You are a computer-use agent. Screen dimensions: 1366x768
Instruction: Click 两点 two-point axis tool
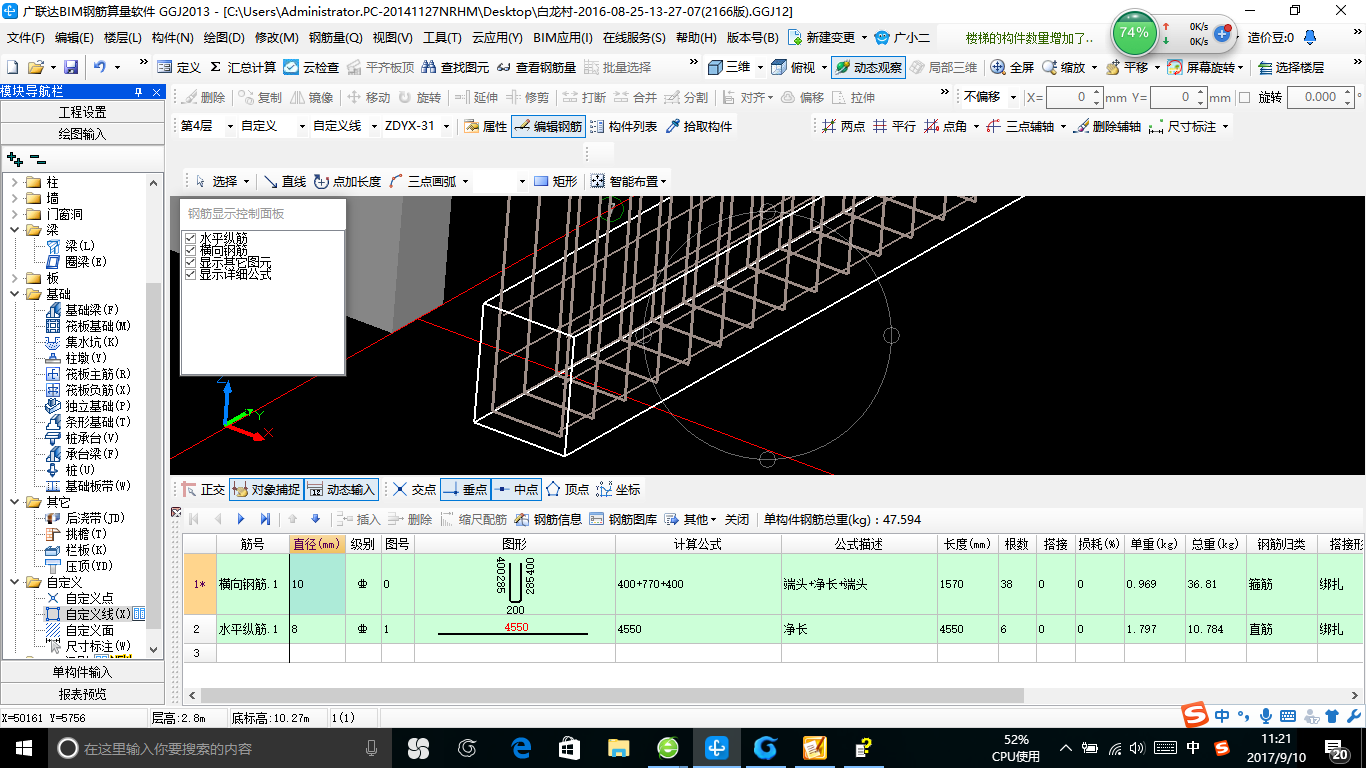click(x=843, y=126)
